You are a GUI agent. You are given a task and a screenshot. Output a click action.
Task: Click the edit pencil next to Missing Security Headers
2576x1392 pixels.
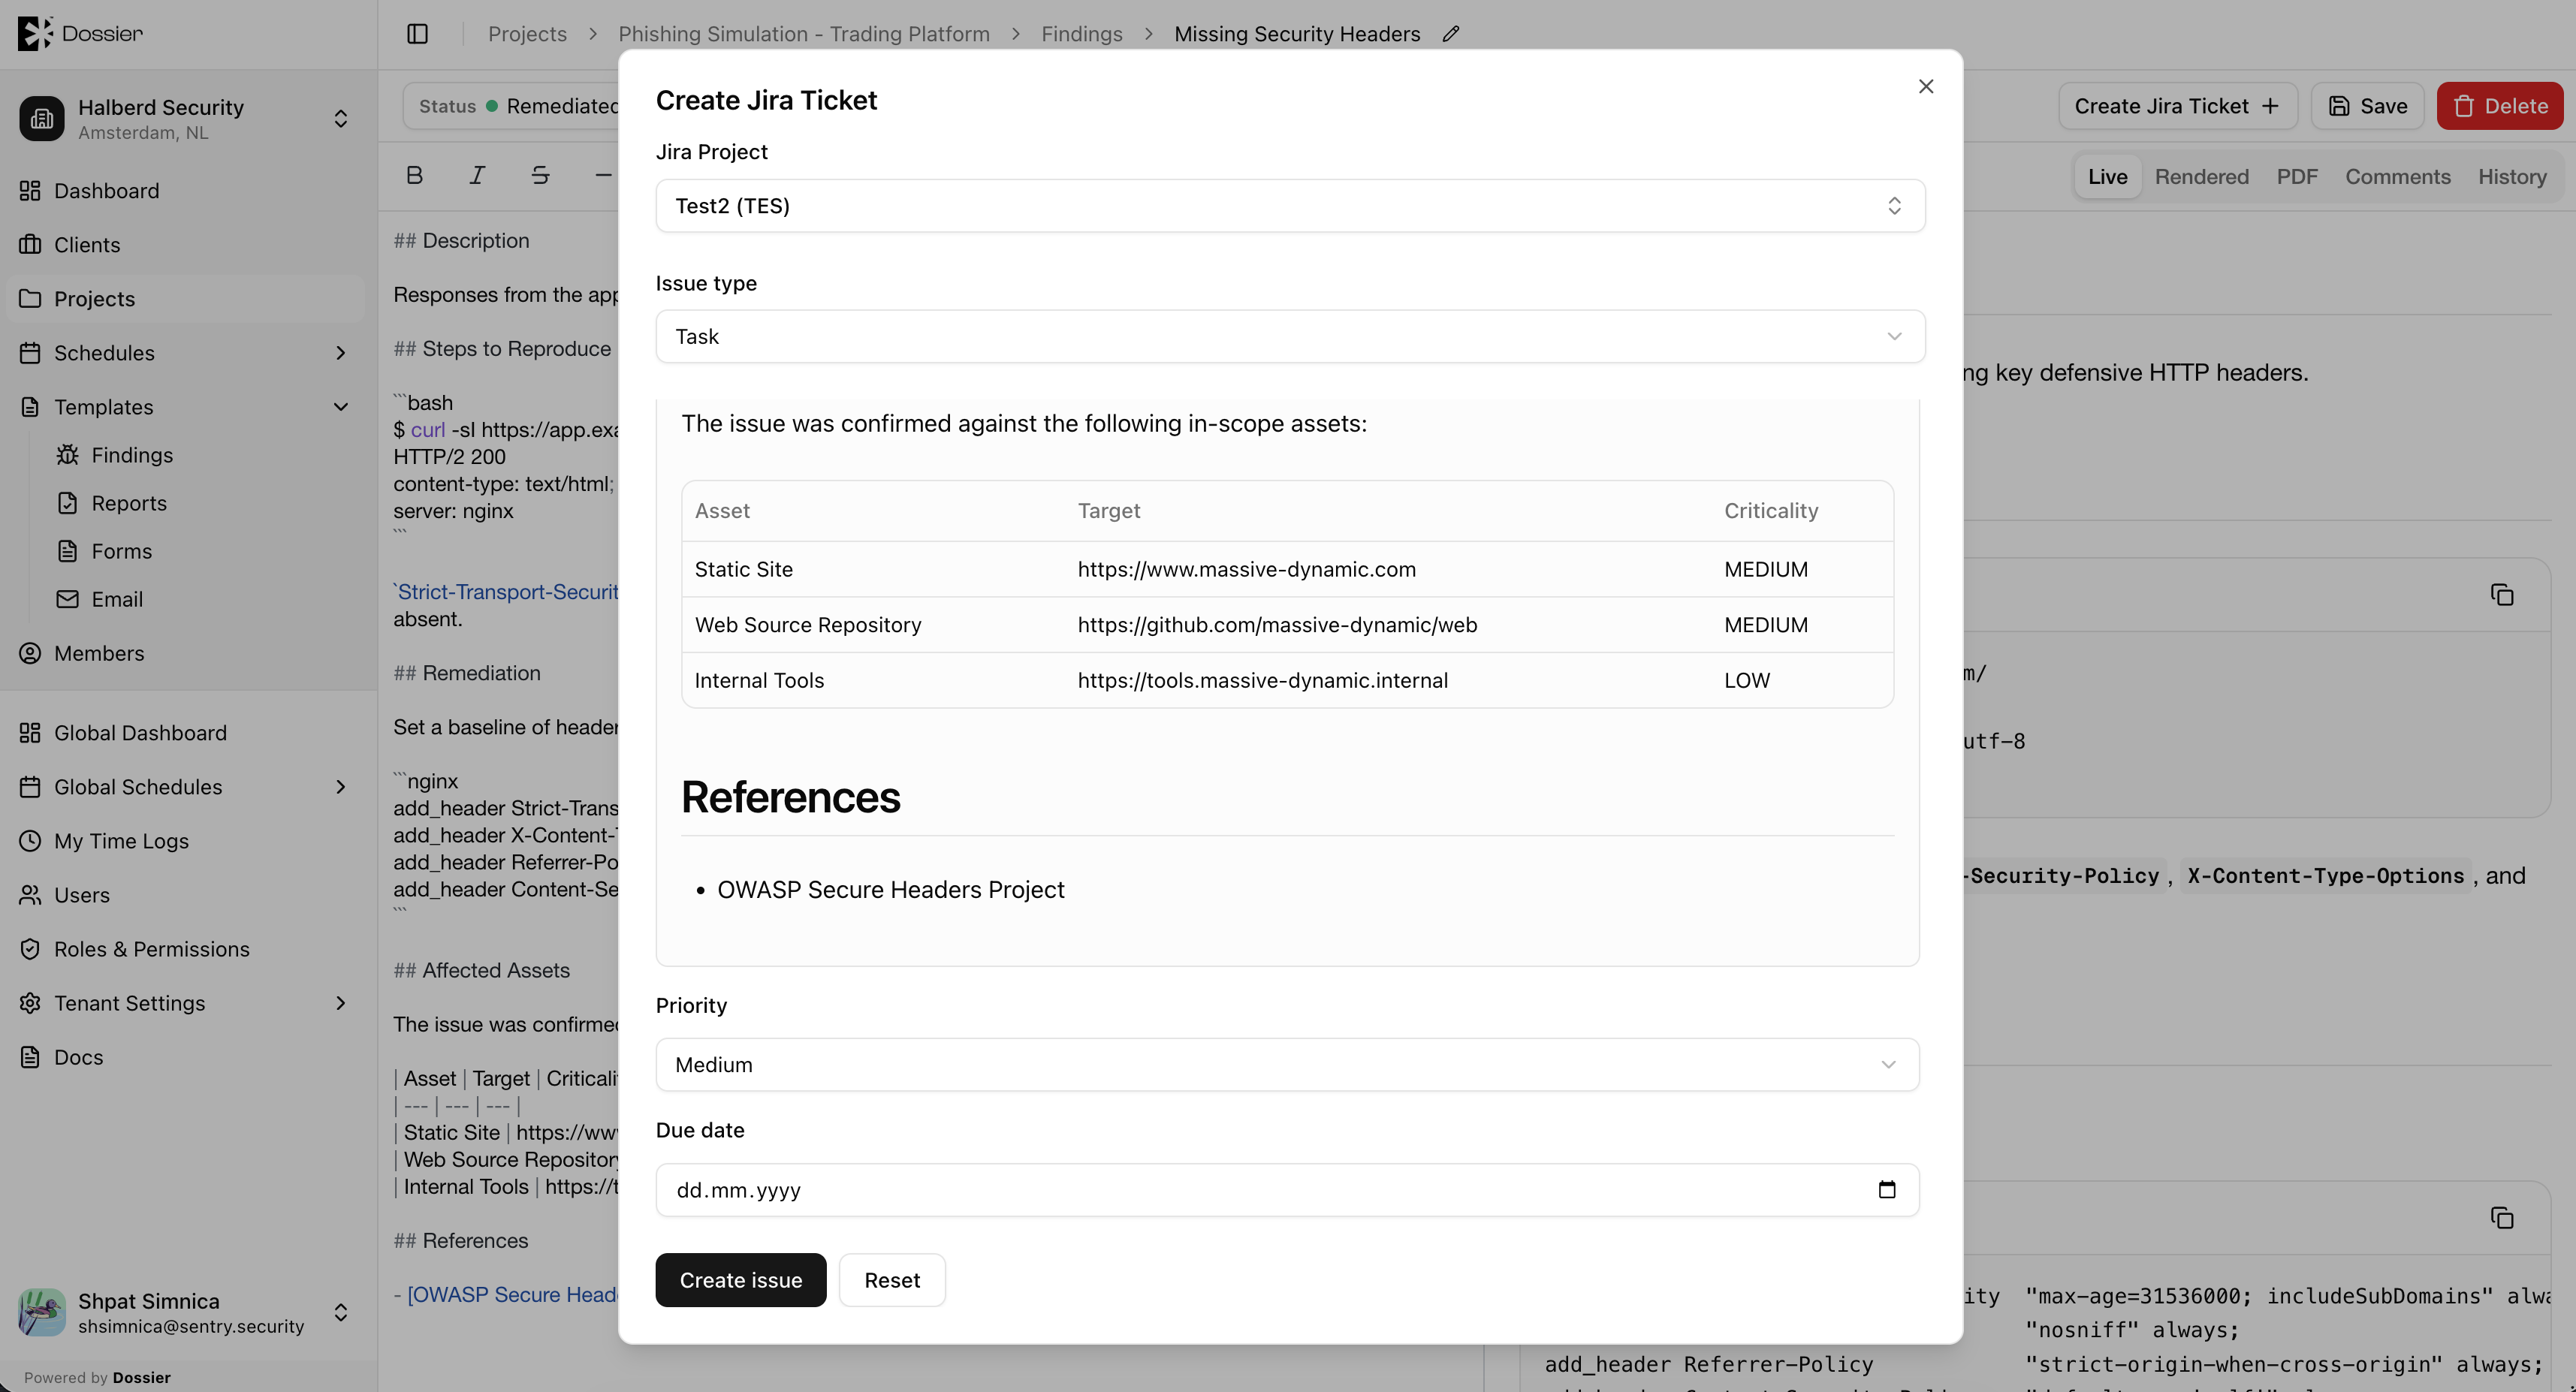[1451, 34]
